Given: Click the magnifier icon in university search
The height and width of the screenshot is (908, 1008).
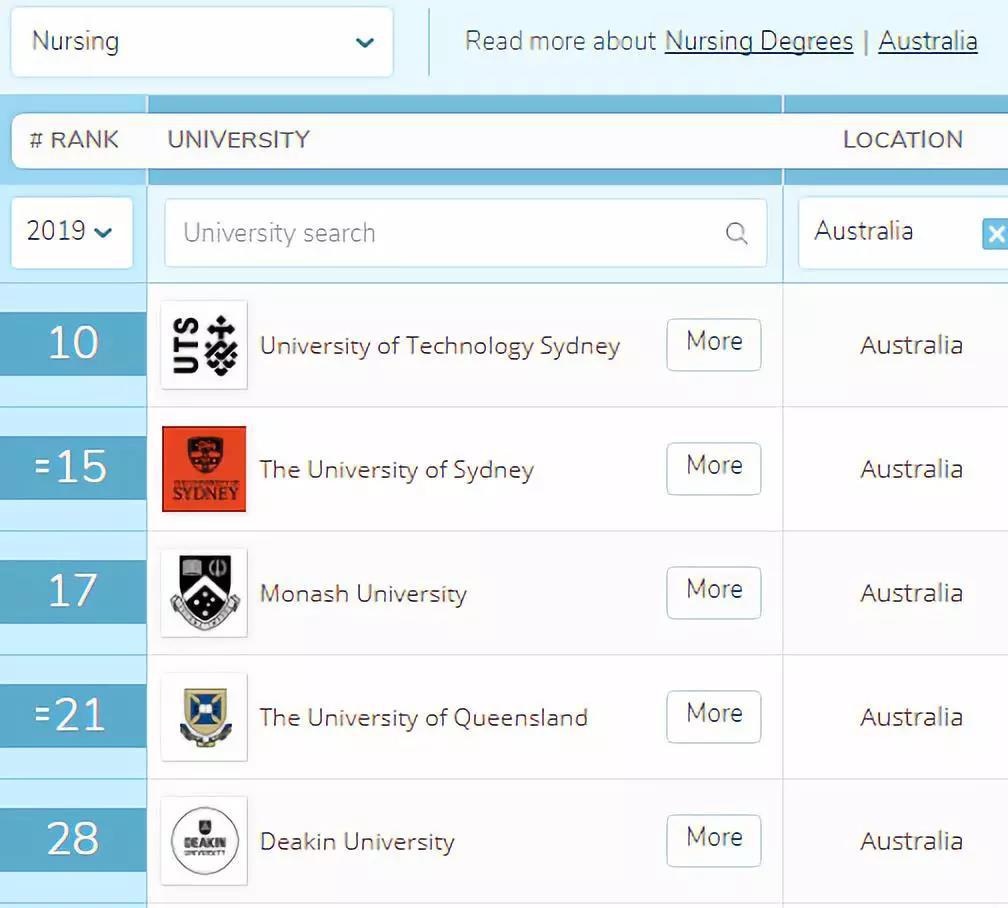Looking at the screenshot, I should [736, 234].
